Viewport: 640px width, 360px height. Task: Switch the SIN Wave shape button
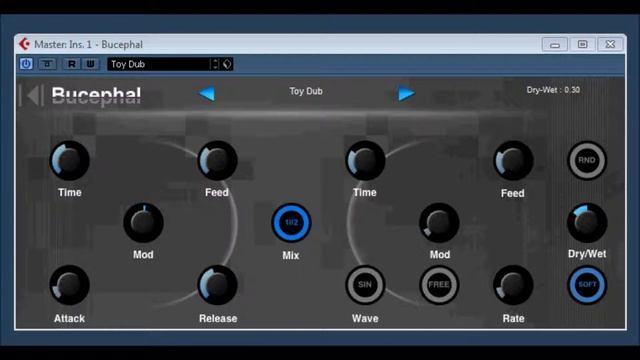point(365,285)
